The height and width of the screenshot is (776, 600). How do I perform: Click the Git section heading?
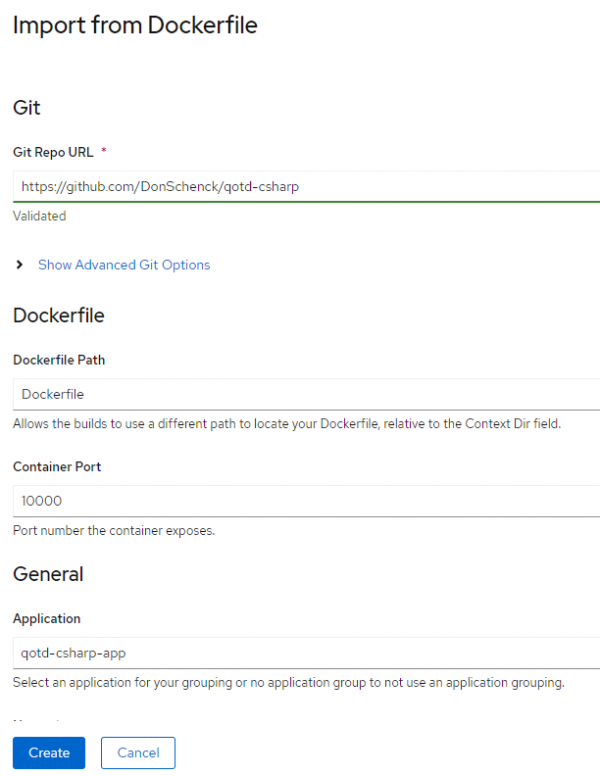[x=26, y=107]
